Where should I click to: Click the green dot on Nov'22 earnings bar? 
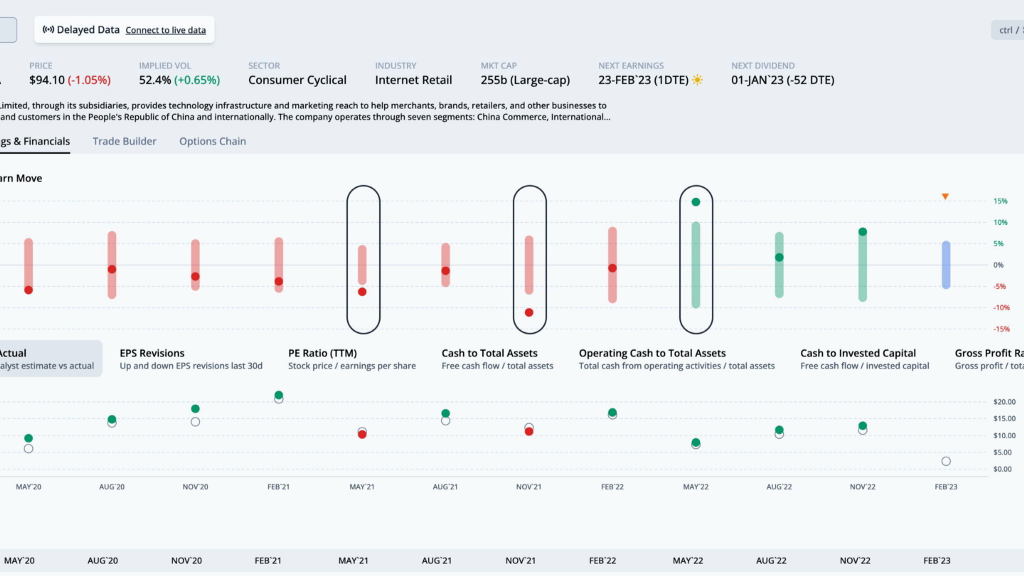coord(862,232)
